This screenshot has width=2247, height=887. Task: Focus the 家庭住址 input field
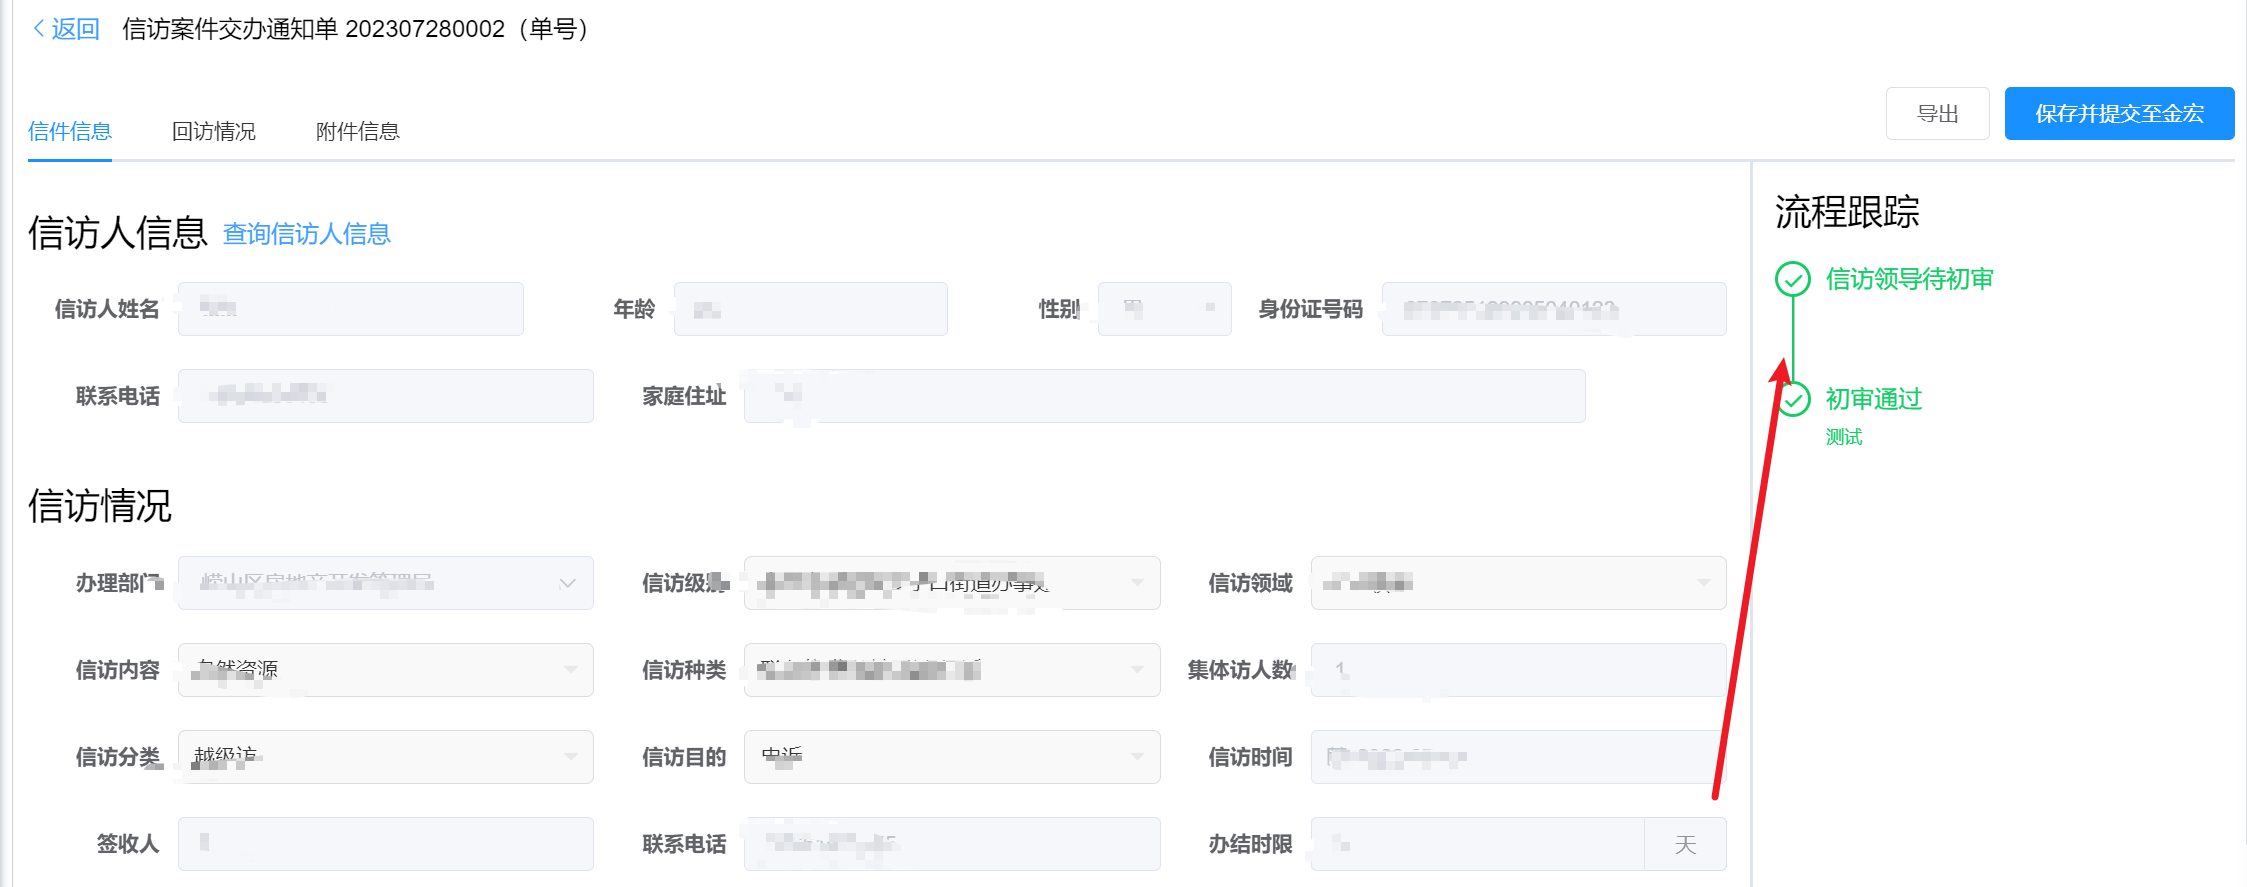point(1164,396)
